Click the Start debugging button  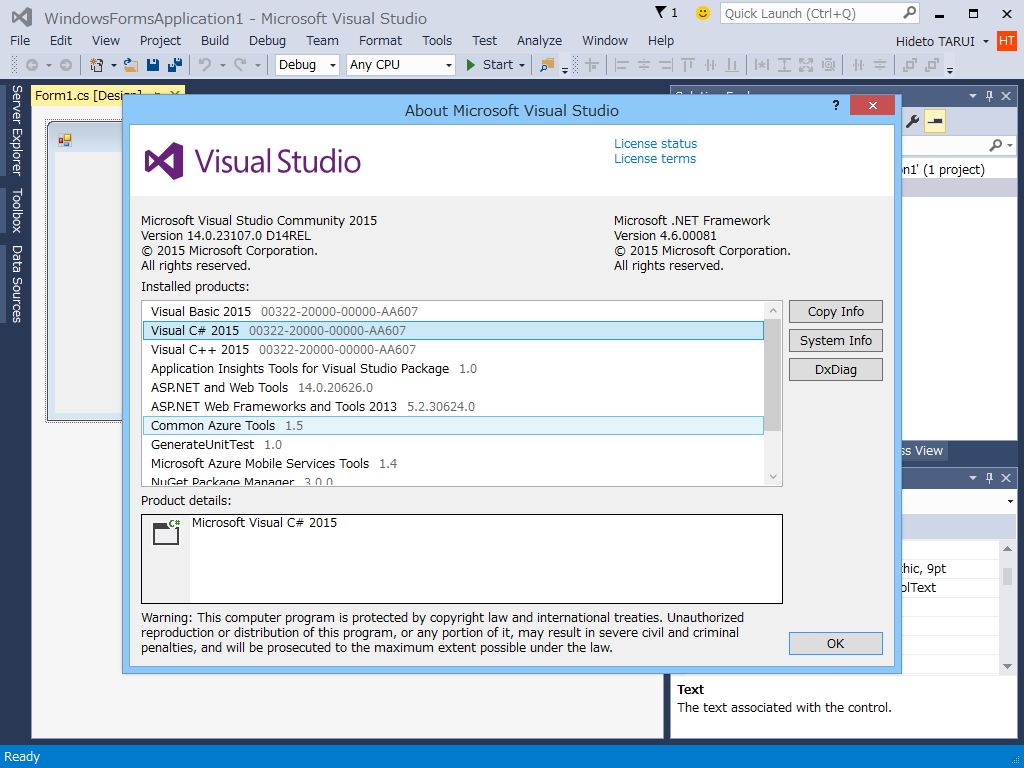[x=490, y=65]
